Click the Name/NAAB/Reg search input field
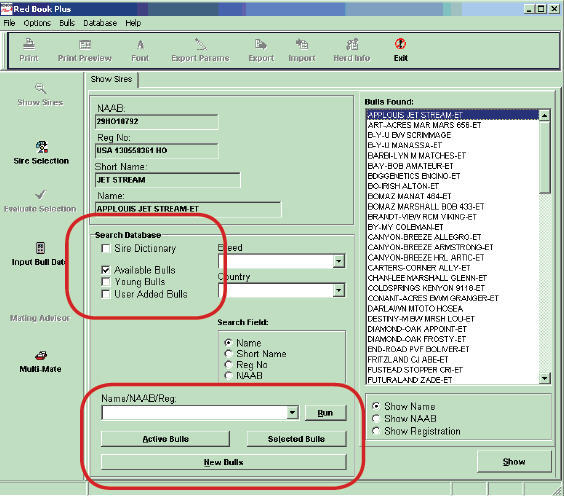 (x=195, y=413)
